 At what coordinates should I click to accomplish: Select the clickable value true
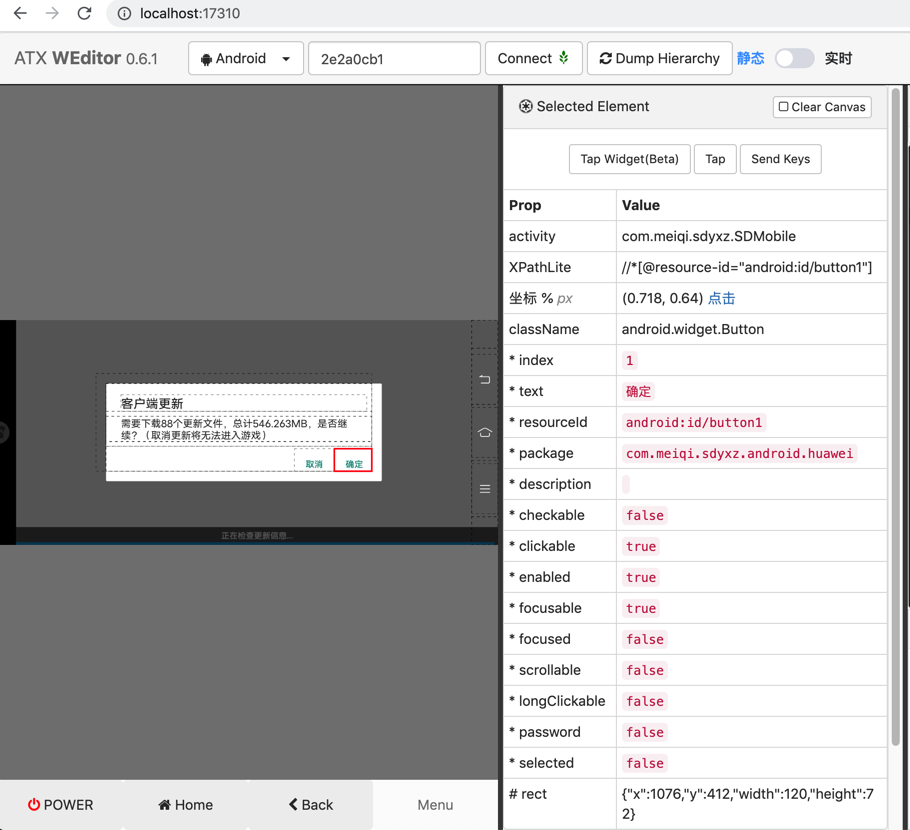click(641, 546)
